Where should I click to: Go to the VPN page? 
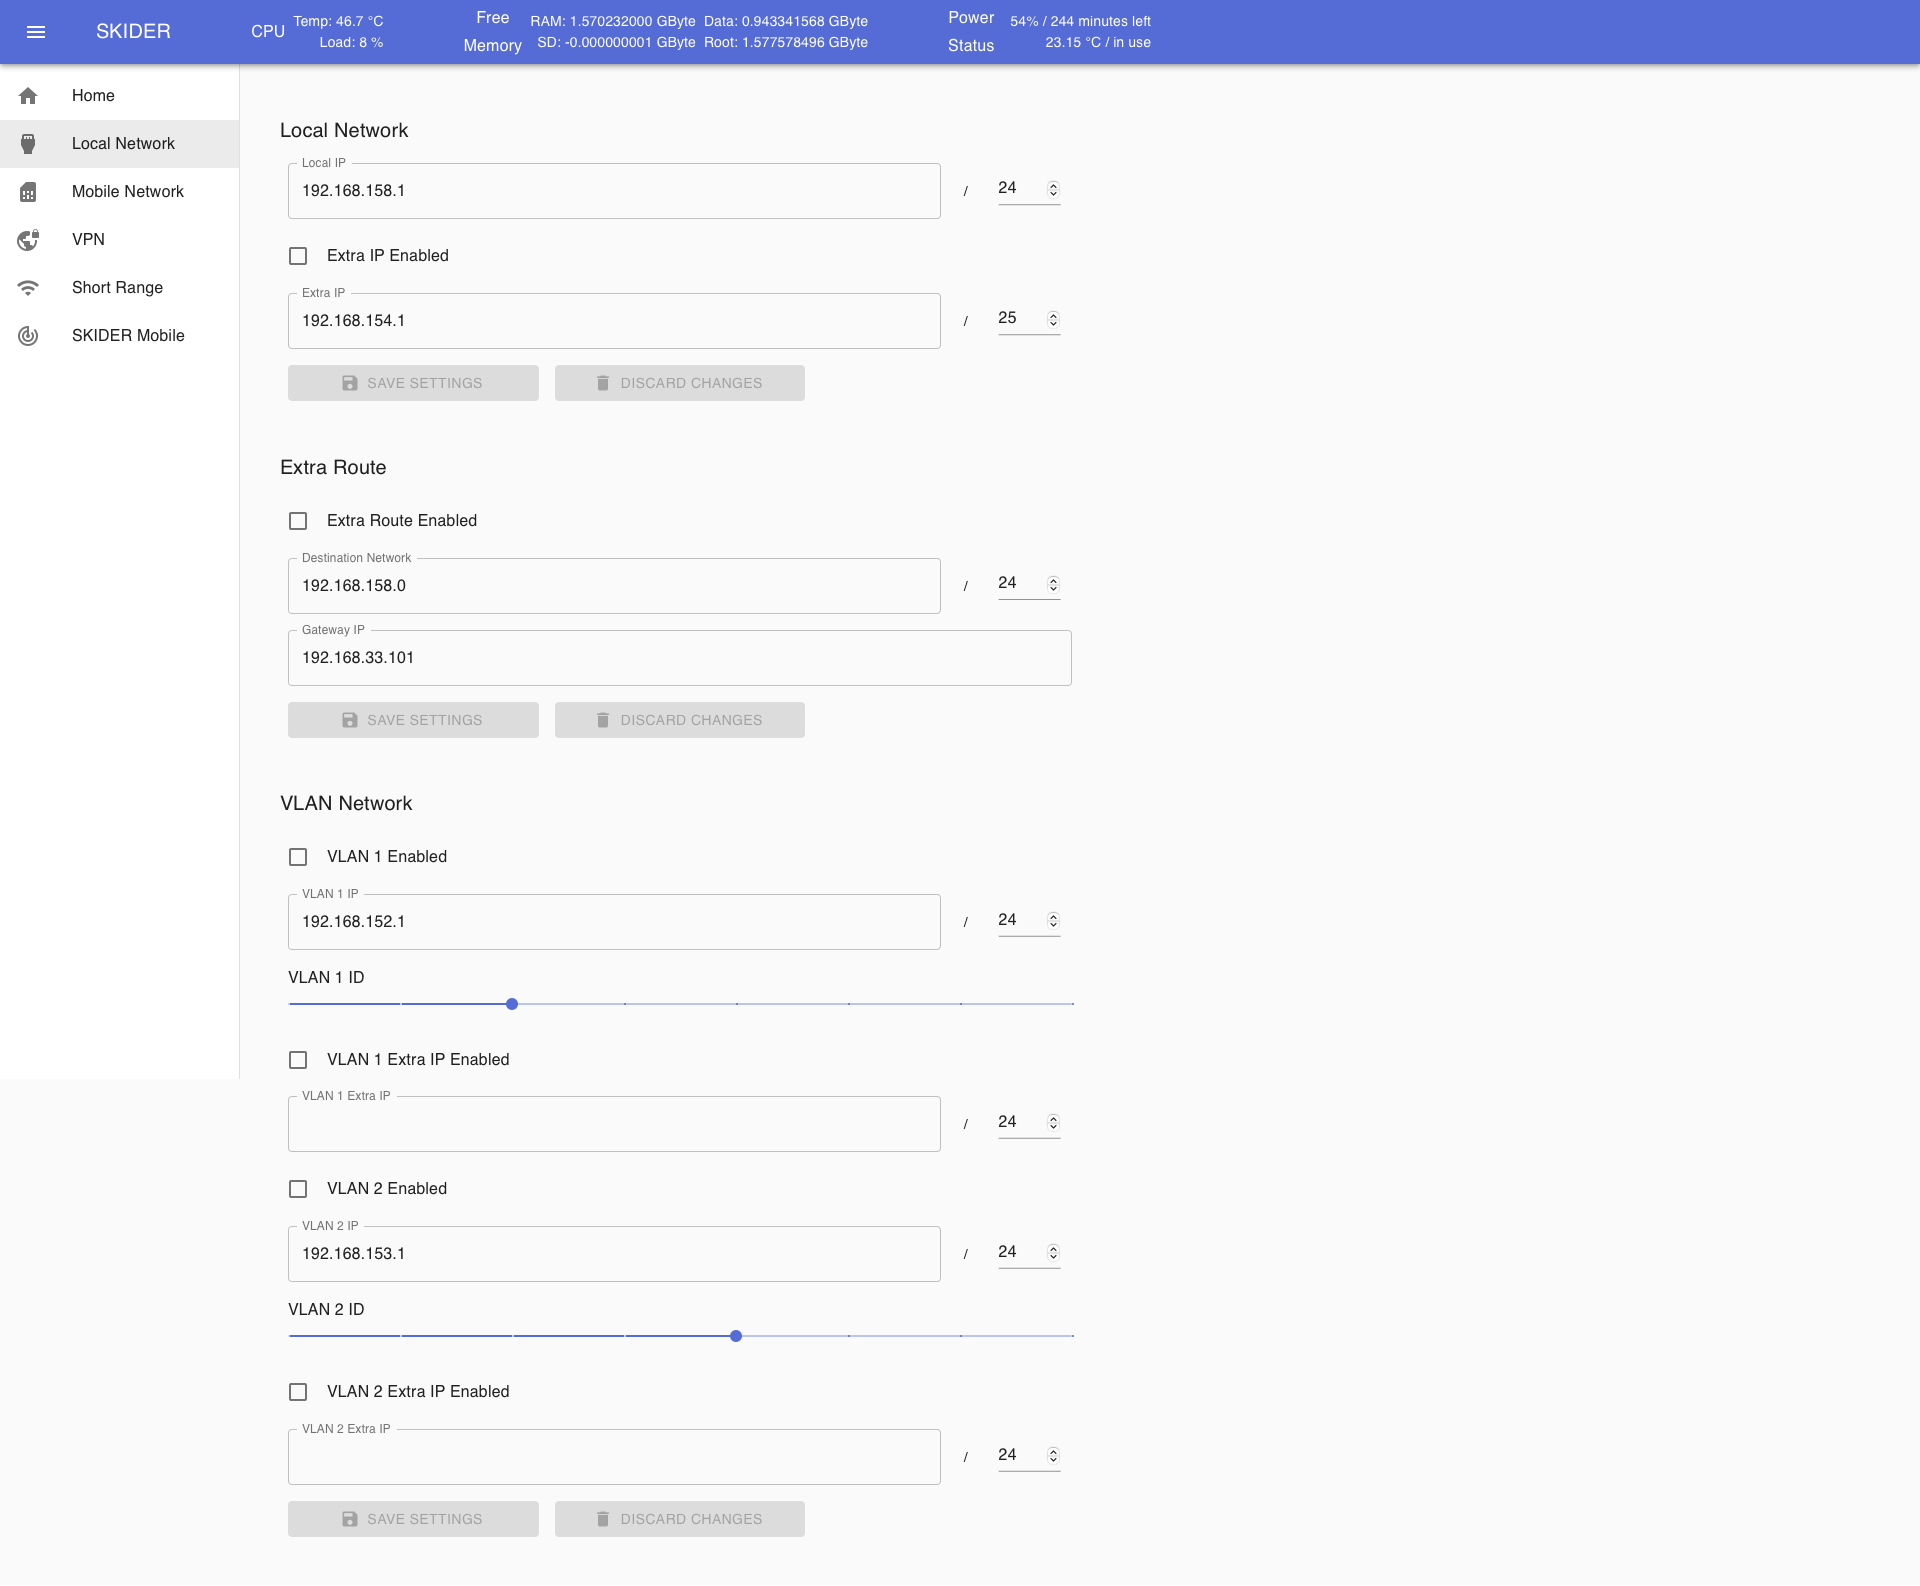coord(120,240)
